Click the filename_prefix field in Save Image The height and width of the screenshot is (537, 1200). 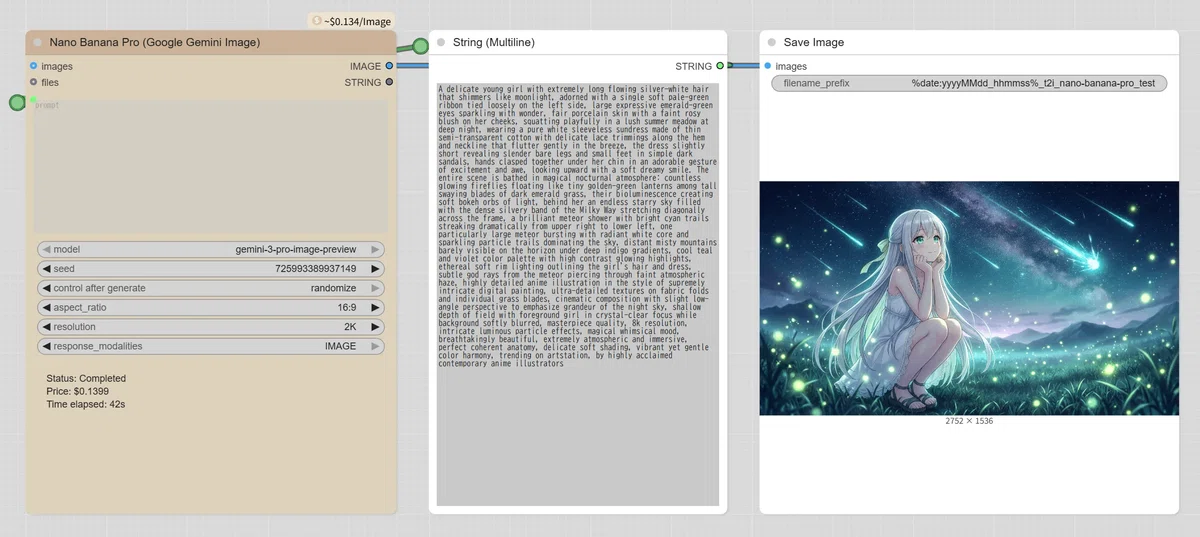pos(969,83)
